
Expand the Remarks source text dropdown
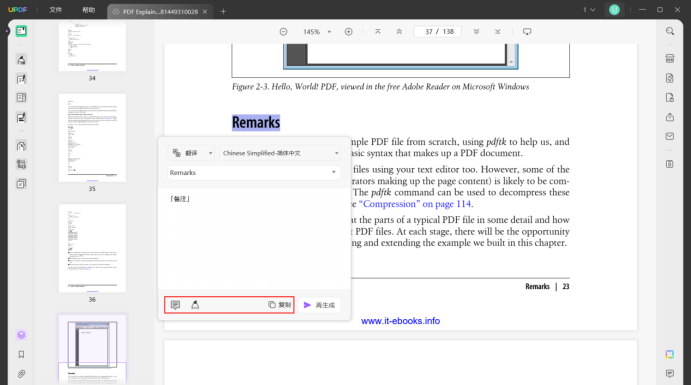click(253, 173)
